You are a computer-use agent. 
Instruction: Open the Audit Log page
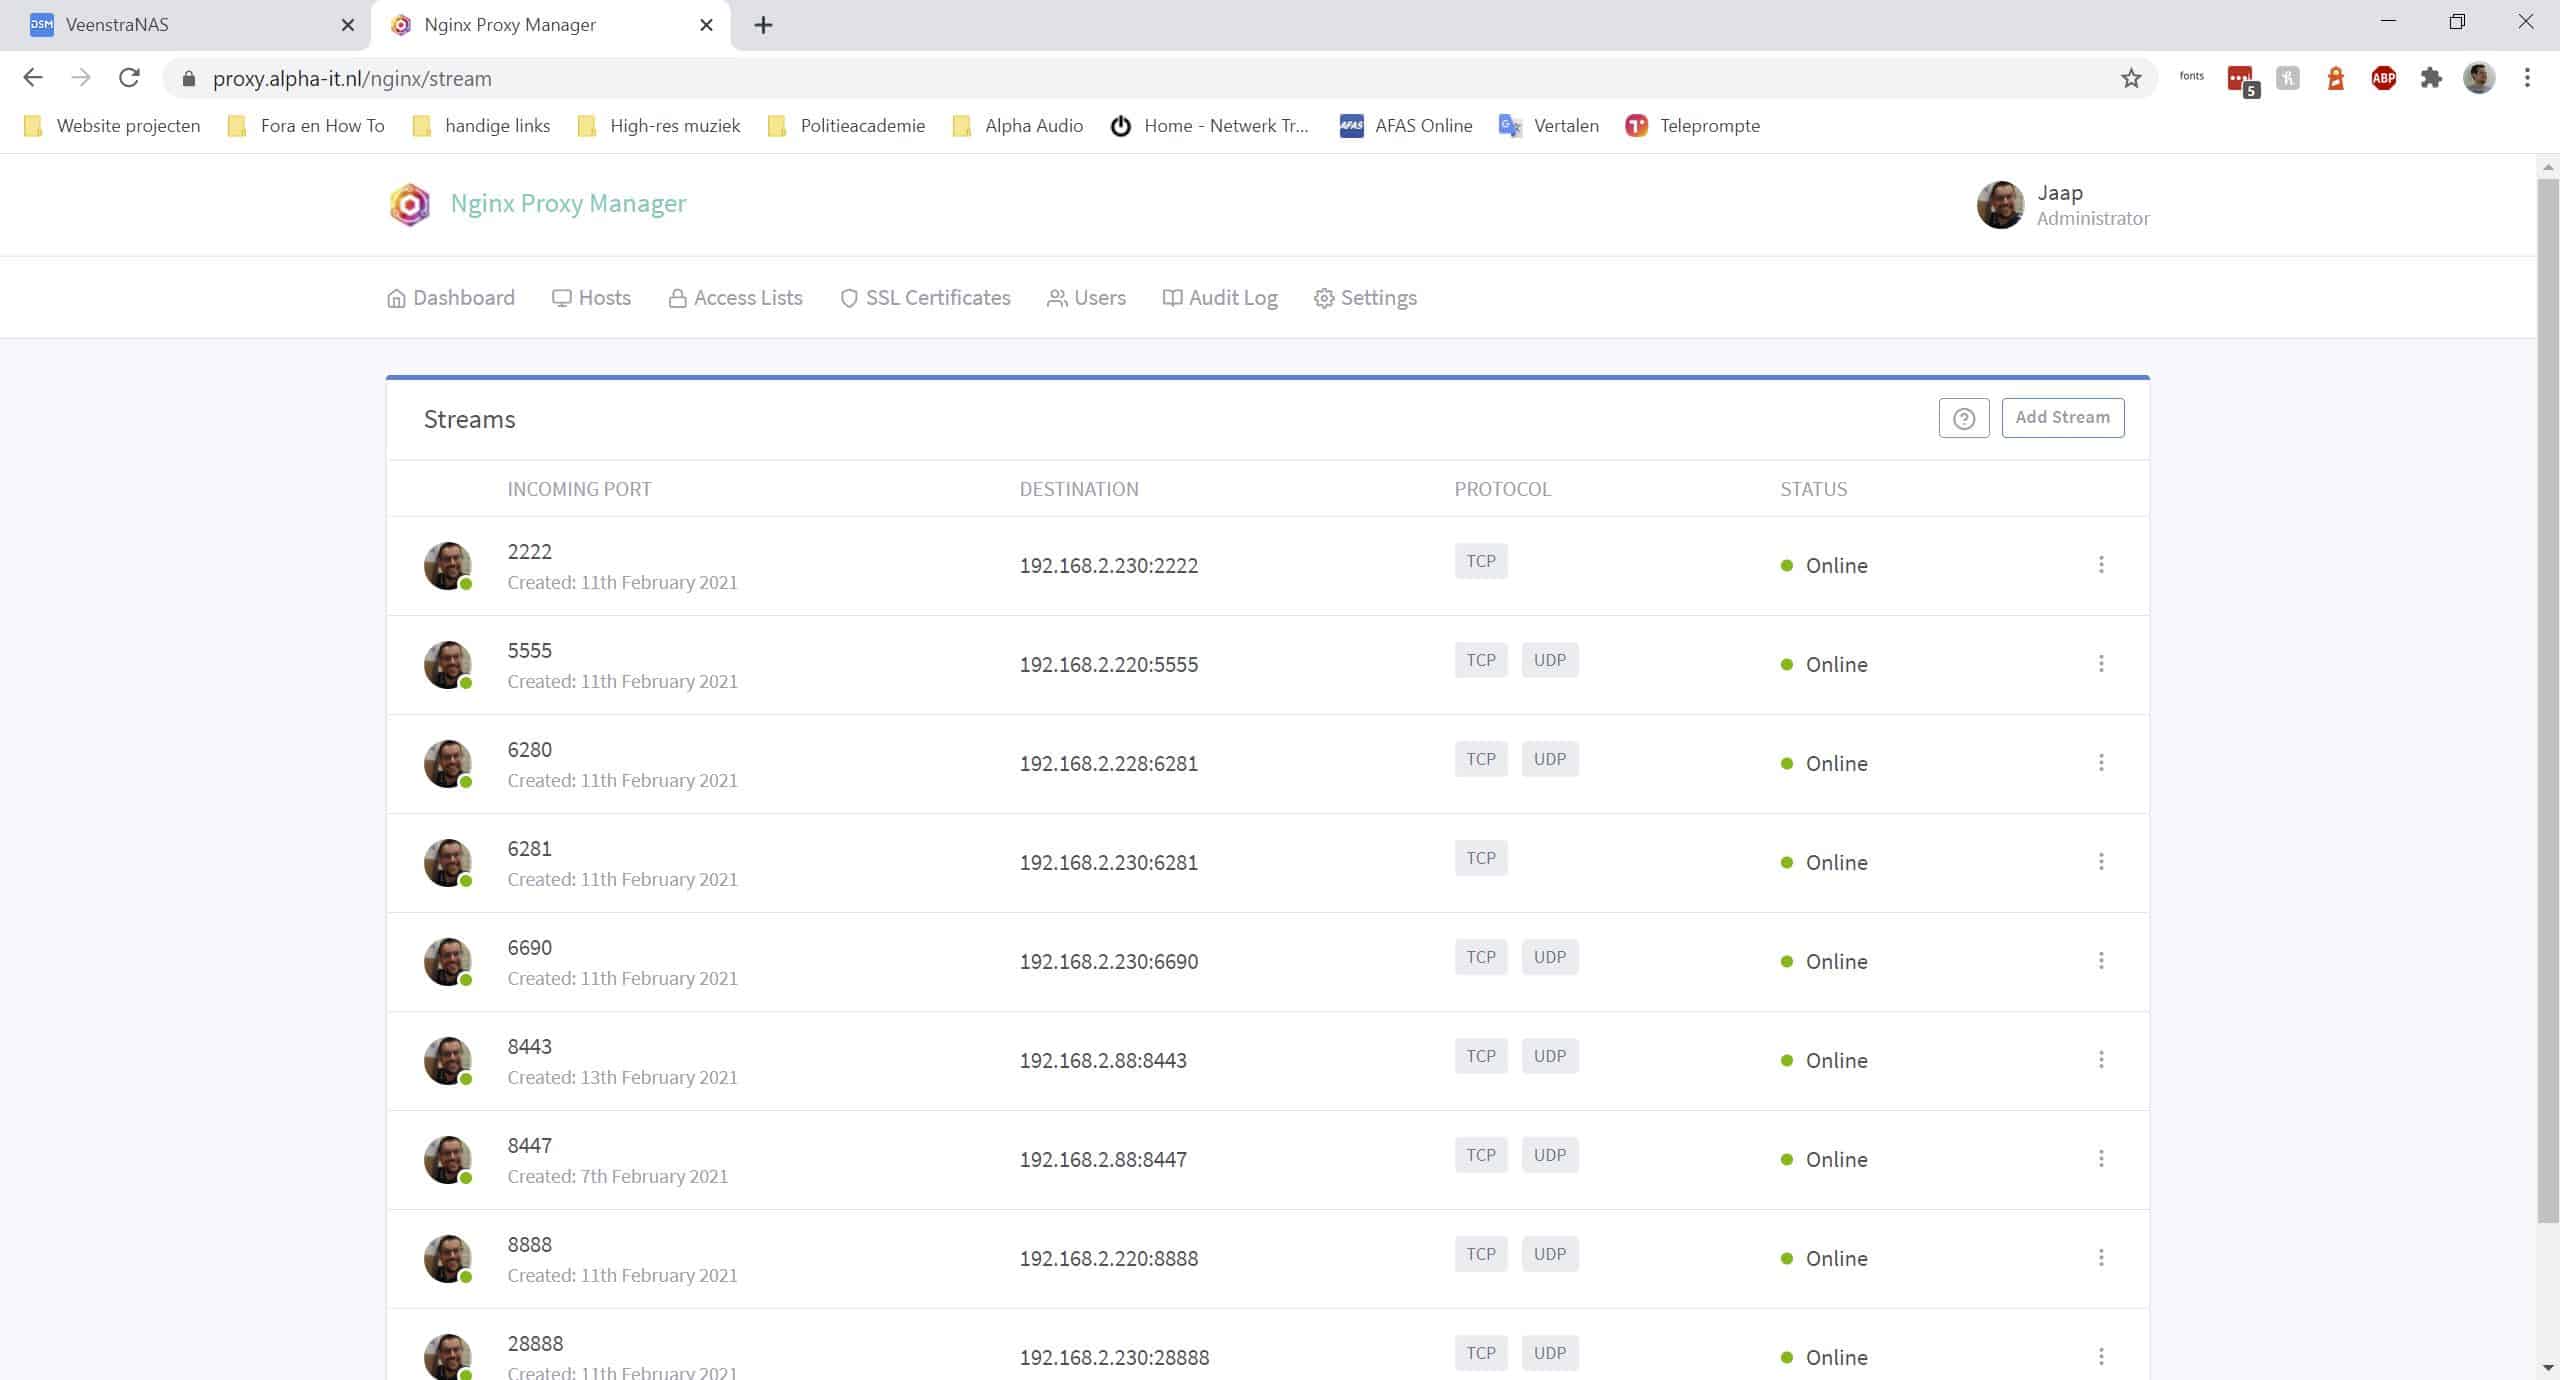pyautogui.click(x=1220, y=298)
